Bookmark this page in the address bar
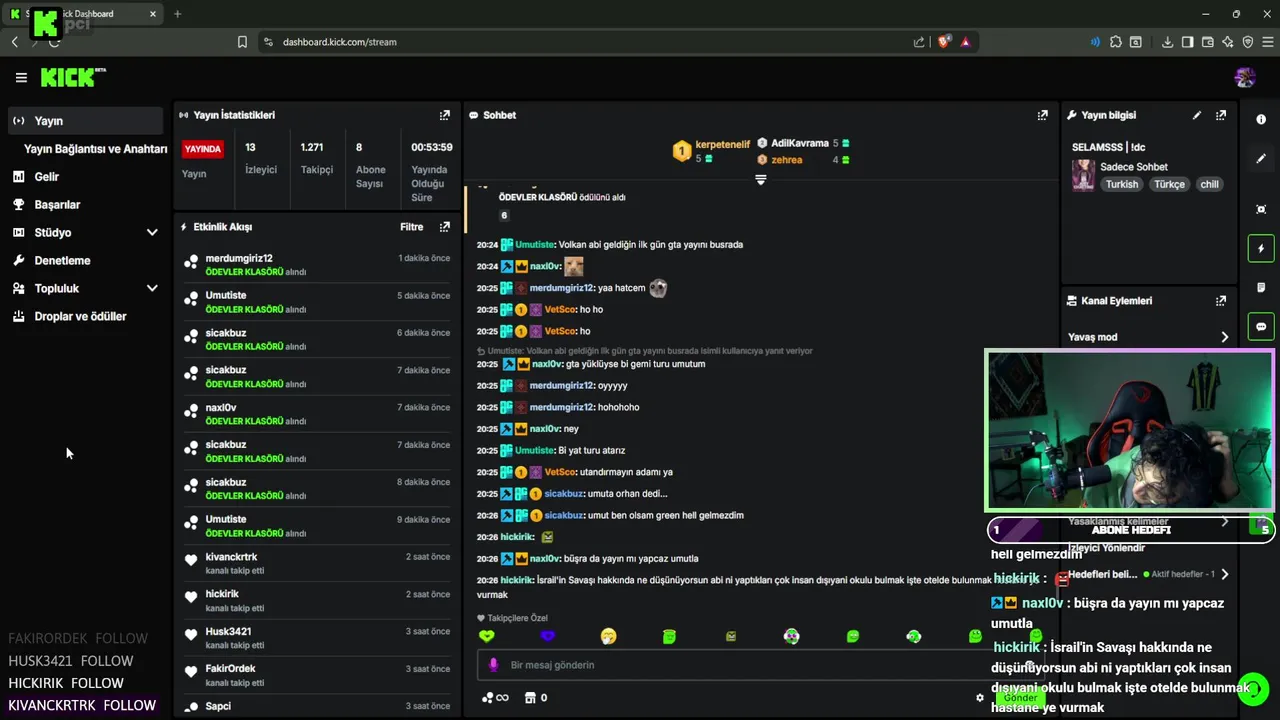The height and width of the screenshot is (720, 1280). tap(242, 42)
